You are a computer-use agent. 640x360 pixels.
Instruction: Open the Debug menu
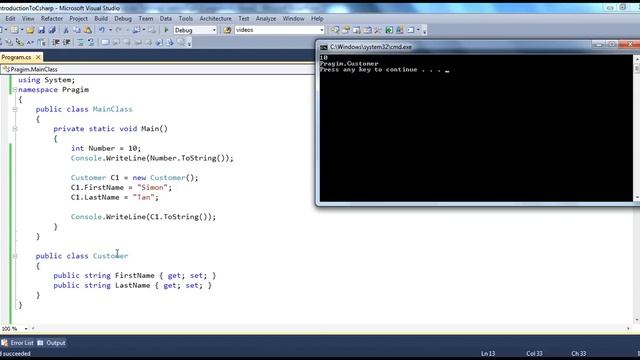(123, 18)
